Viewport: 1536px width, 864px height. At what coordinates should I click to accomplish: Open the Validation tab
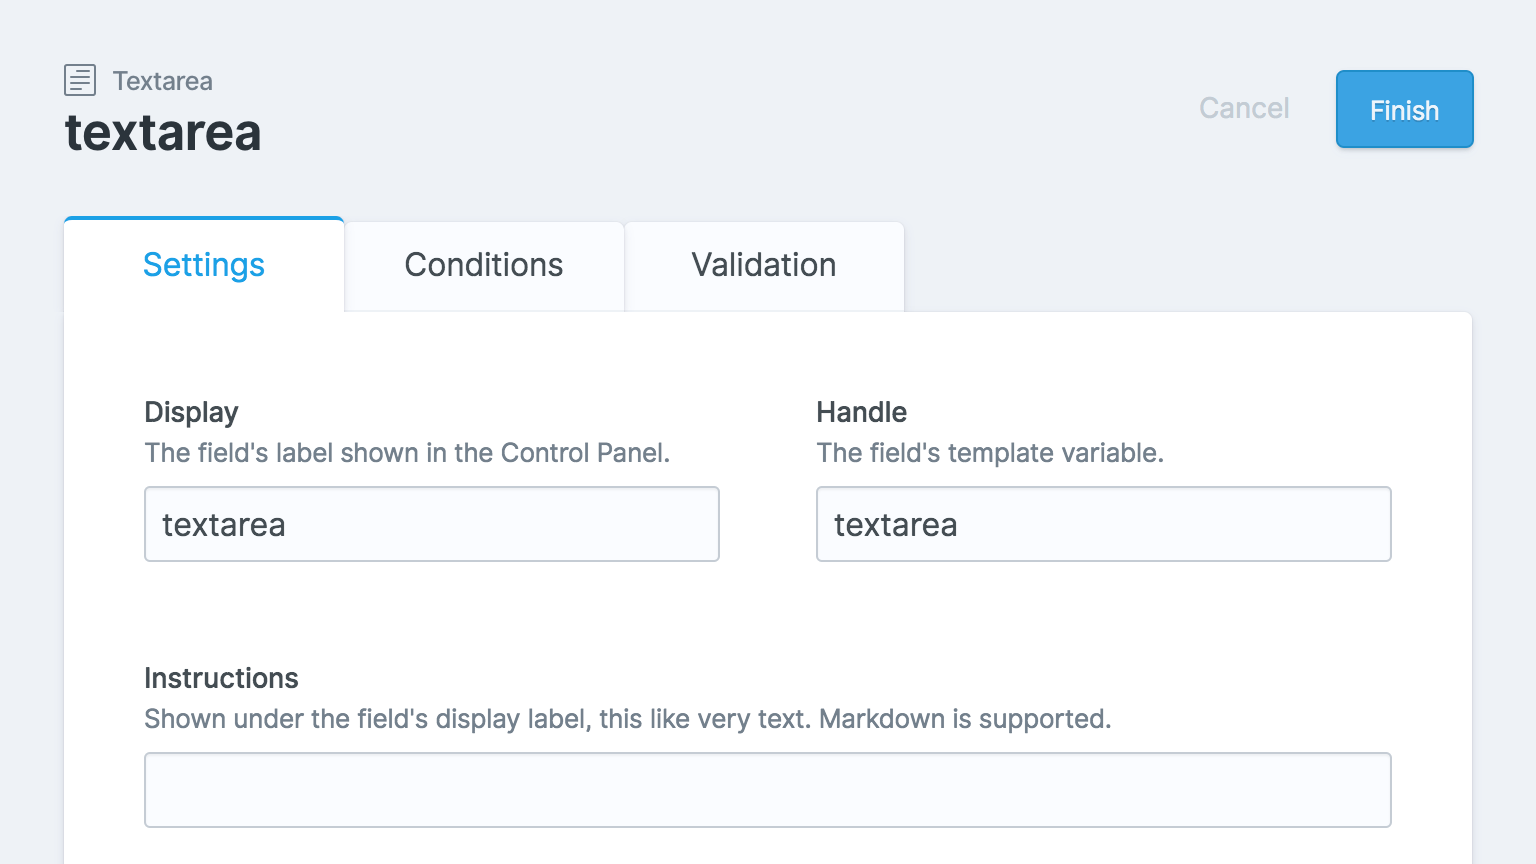click(x=763, y=265)
